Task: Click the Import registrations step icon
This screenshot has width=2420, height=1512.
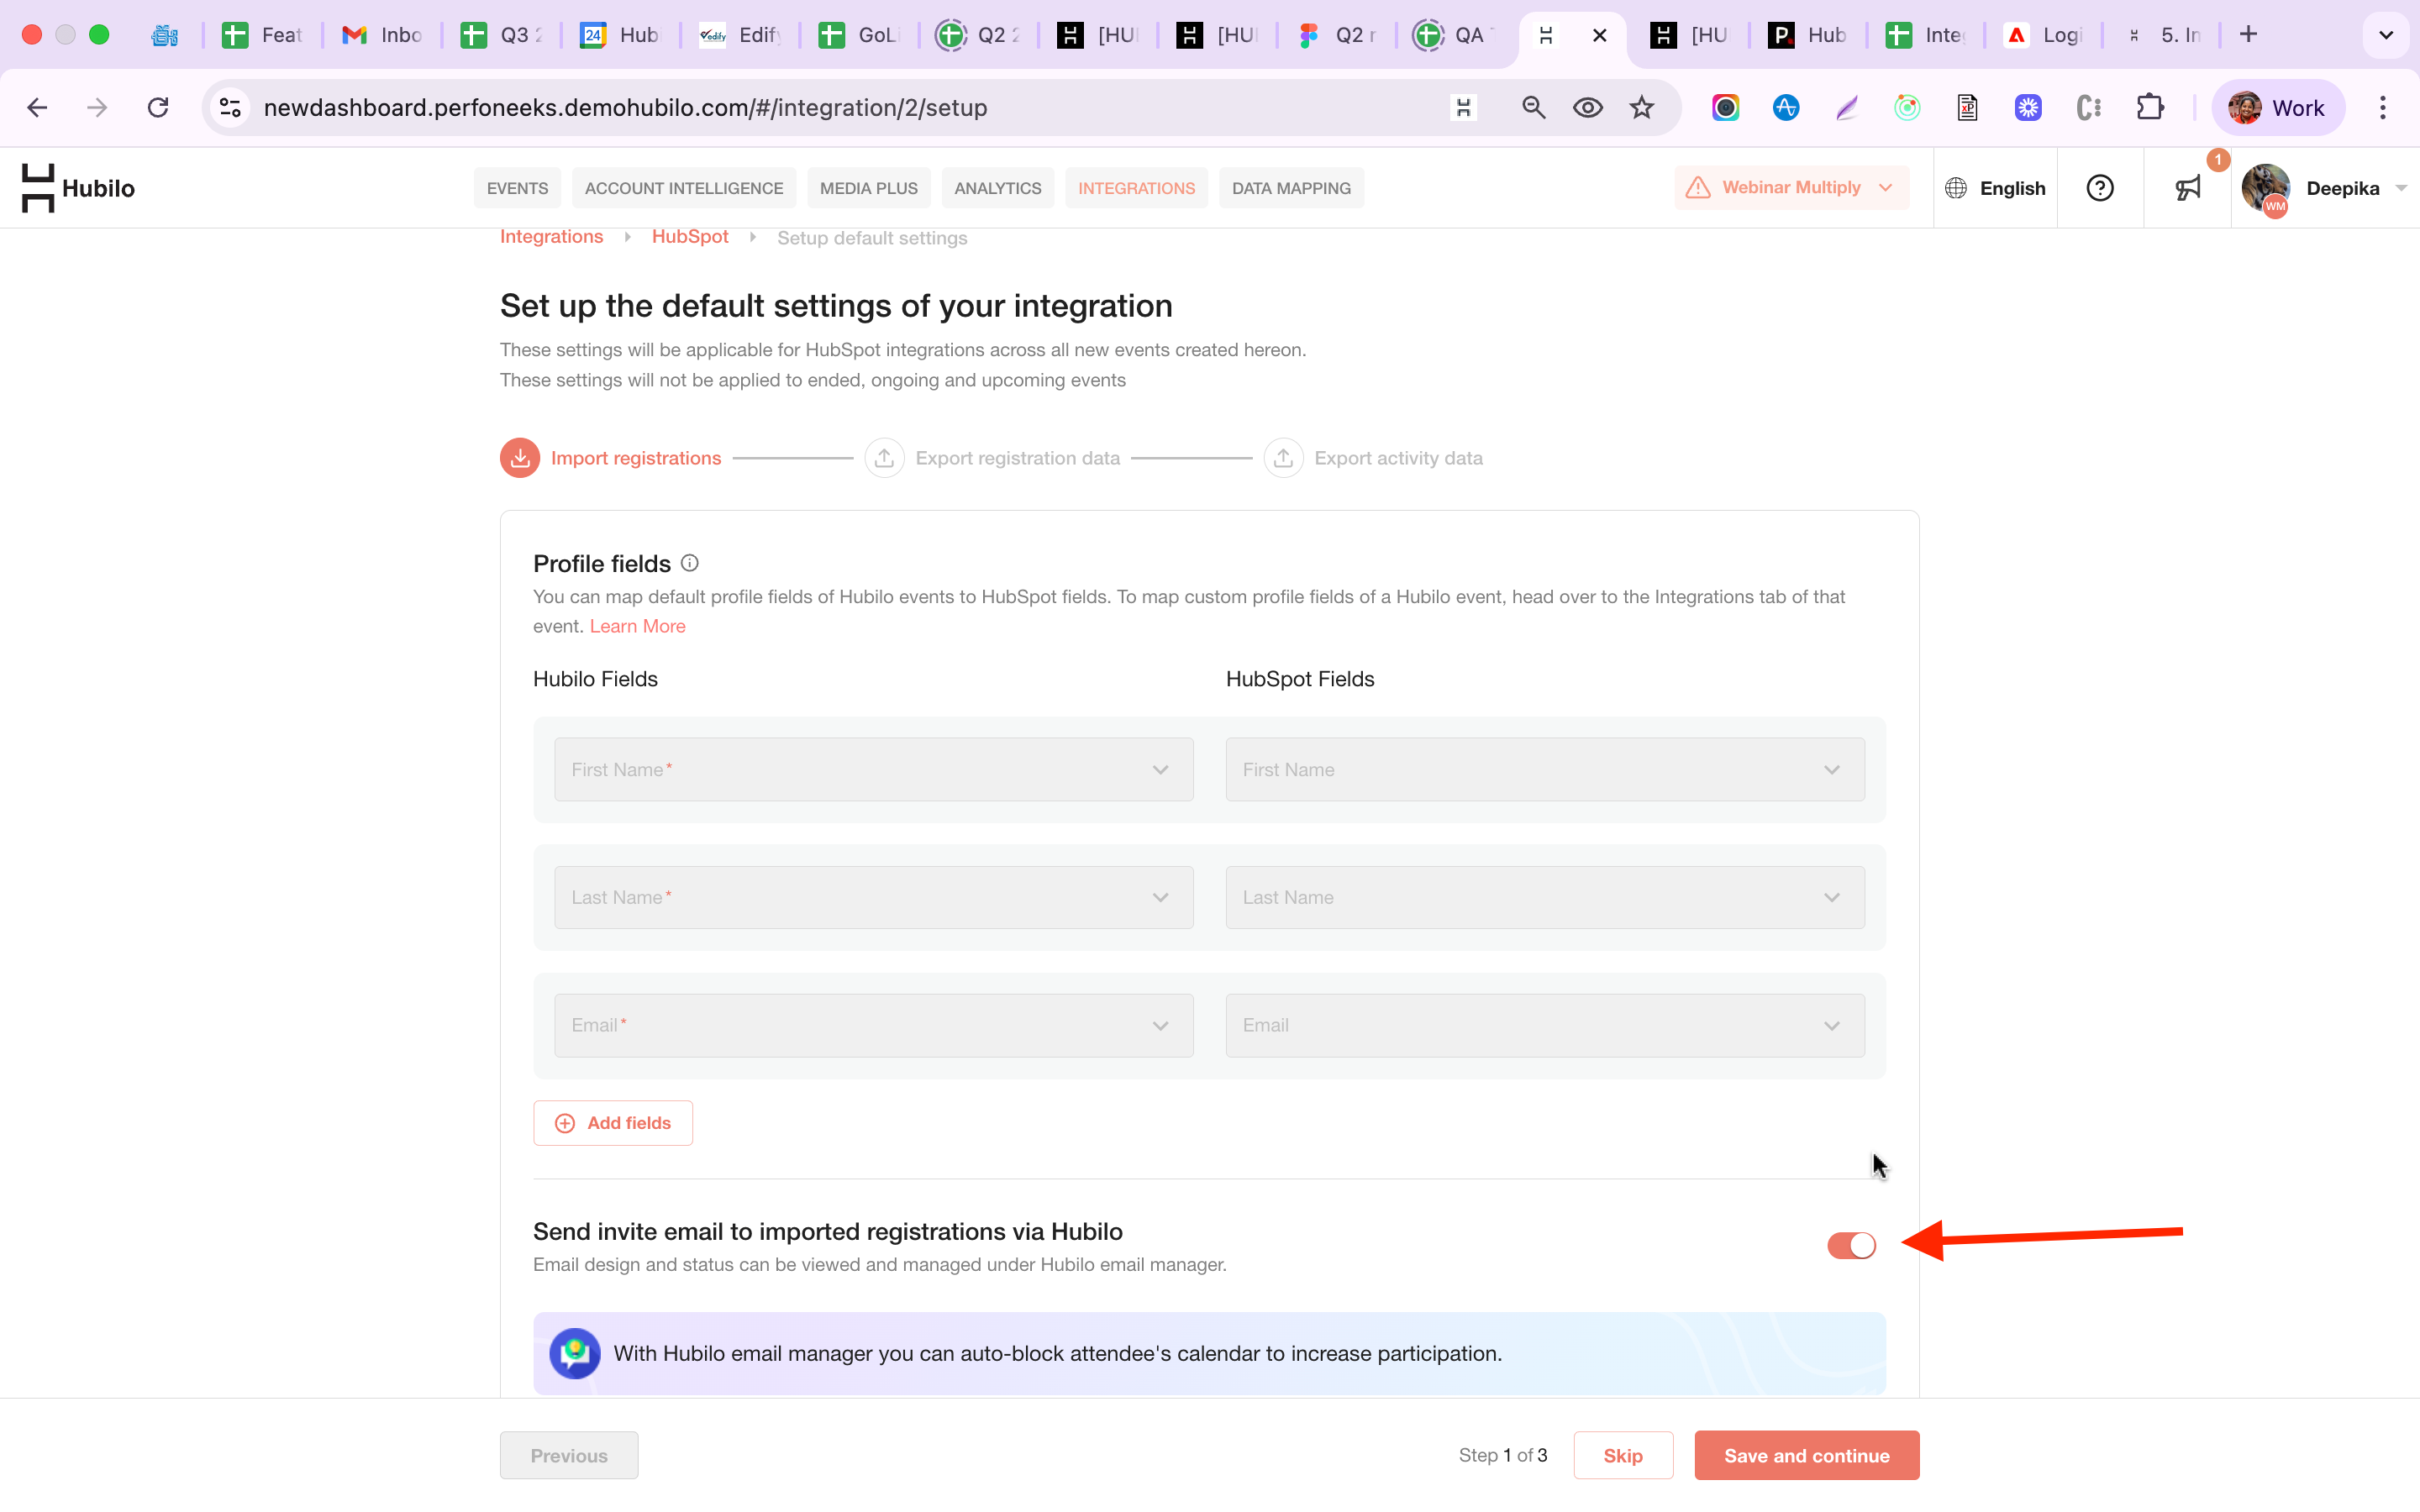Action: pos(520,458)
